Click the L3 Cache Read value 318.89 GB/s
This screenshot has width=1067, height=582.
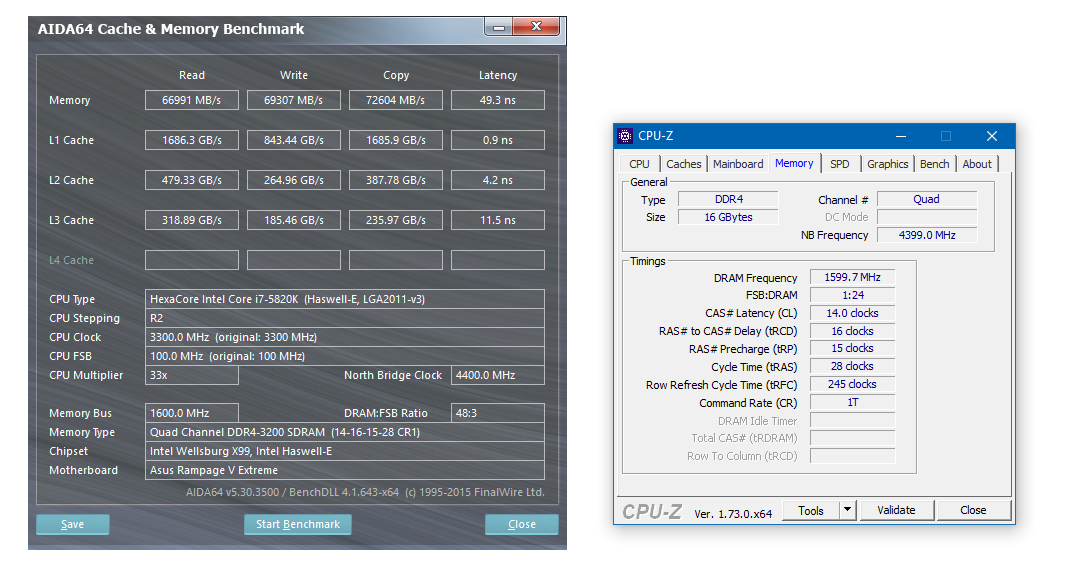point(192,221)
